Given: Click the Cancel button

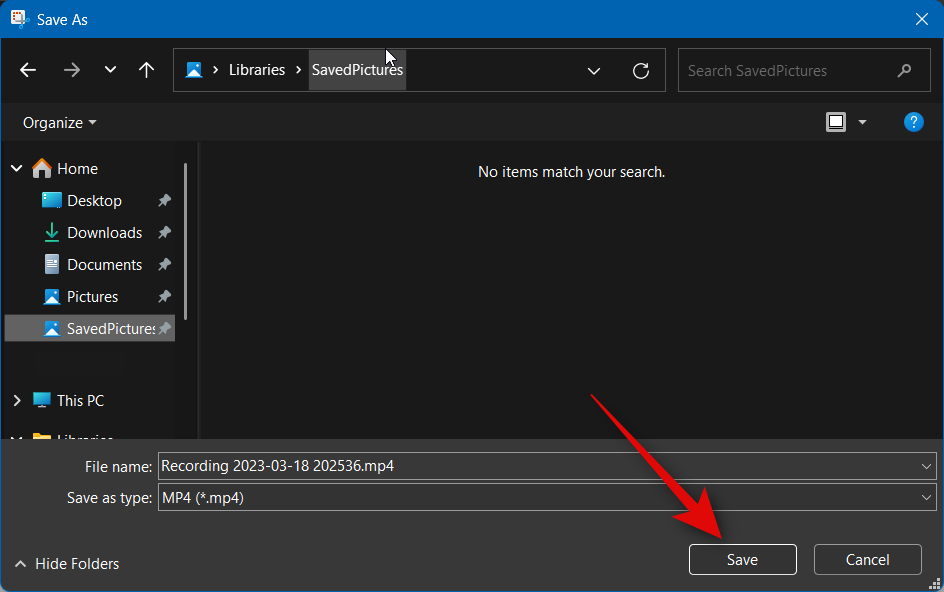Looking at the screenshot, I should tap(867, 560).
